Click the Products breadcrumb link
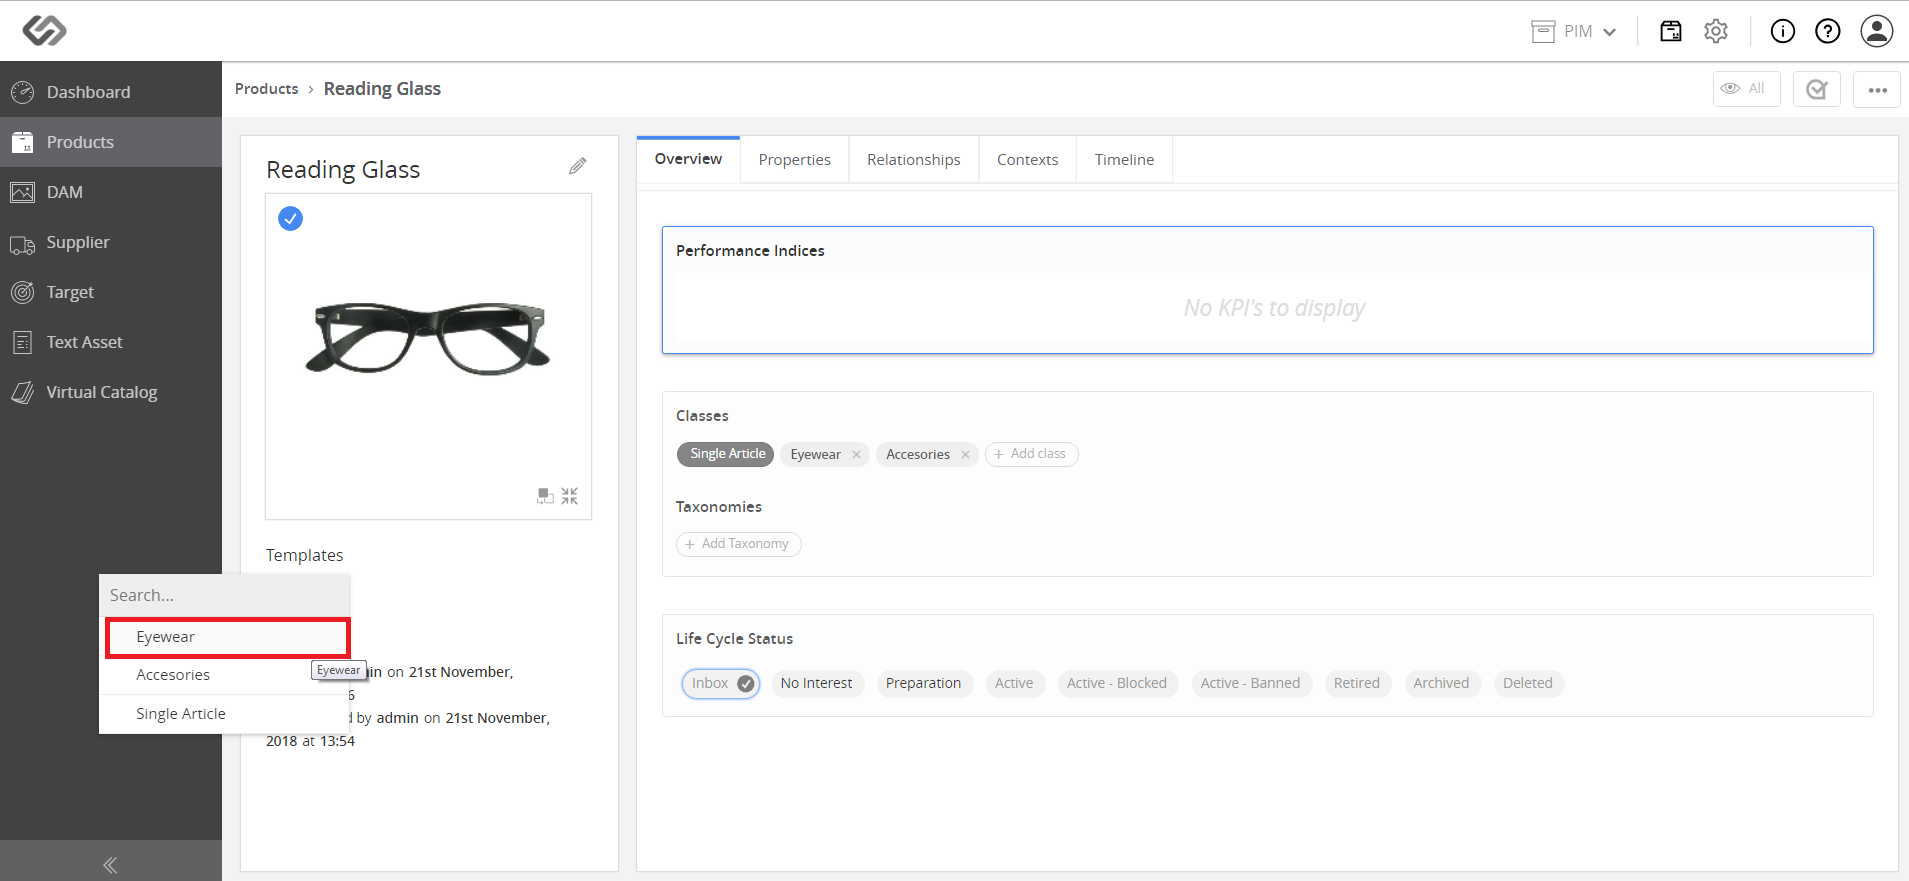This screenshot has height=881, width=1909. tap(266, 89)
